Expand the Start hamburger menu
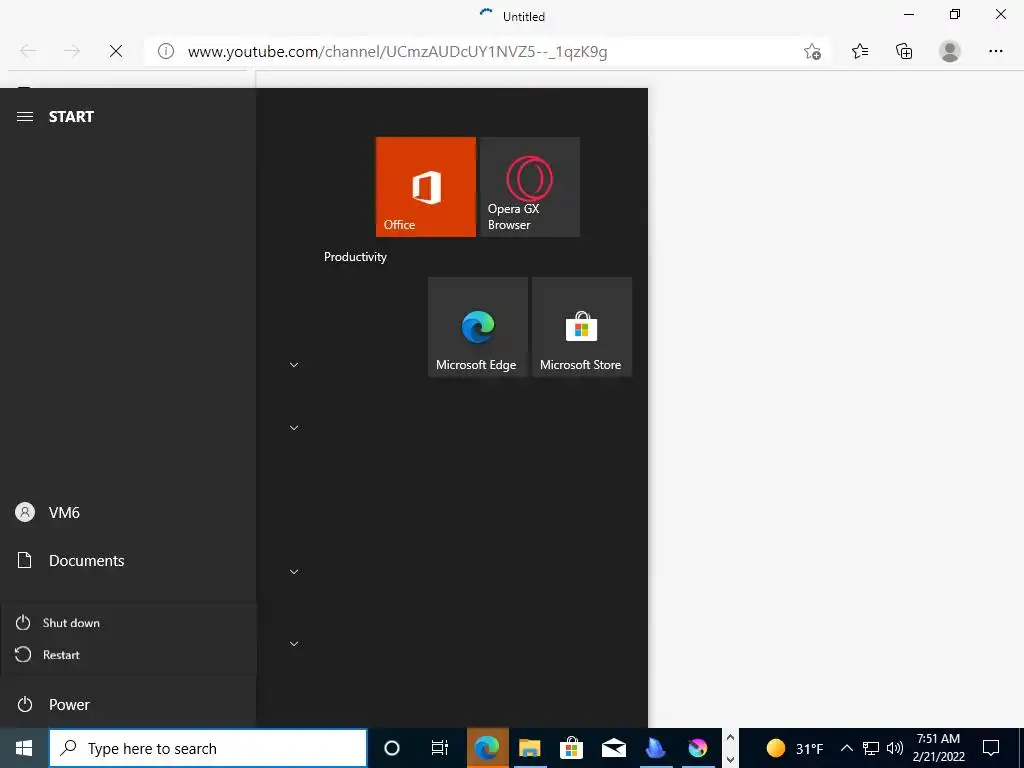The width and height of the screenshot is (1024, 768). pyautogui.click(x=25, y=116)
